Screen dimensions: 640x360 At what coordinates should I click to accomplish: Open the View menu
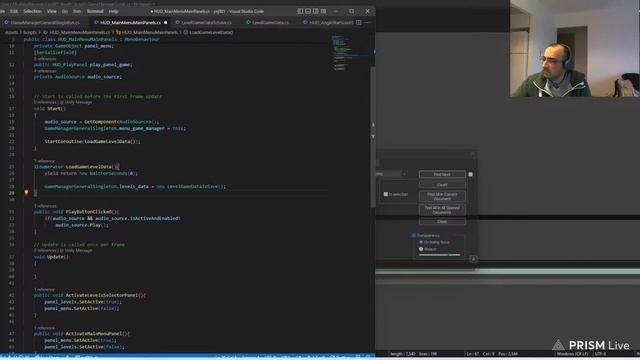pyautogui.click(x=52, y=11)
